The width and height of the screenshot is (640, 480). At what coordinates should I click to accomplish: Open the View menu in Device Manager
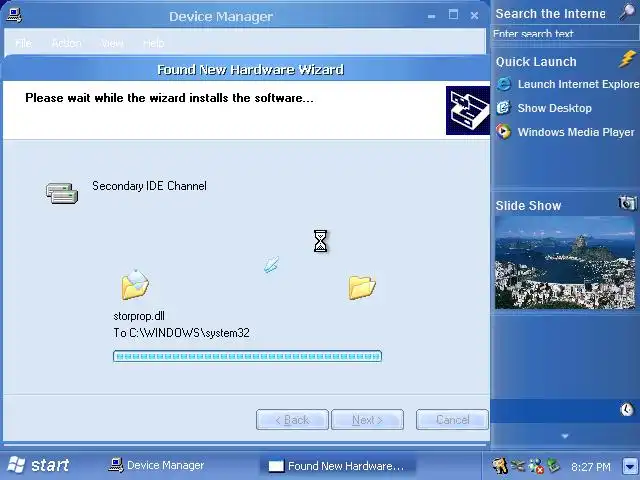(x=112, y=43)
